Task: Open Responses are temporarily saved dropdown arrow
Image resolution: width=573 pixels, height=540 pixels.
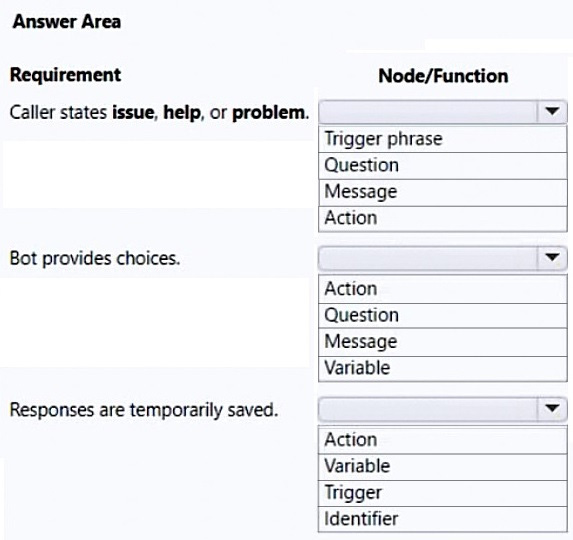Action: pyautogui.click(x=552, y=409)
